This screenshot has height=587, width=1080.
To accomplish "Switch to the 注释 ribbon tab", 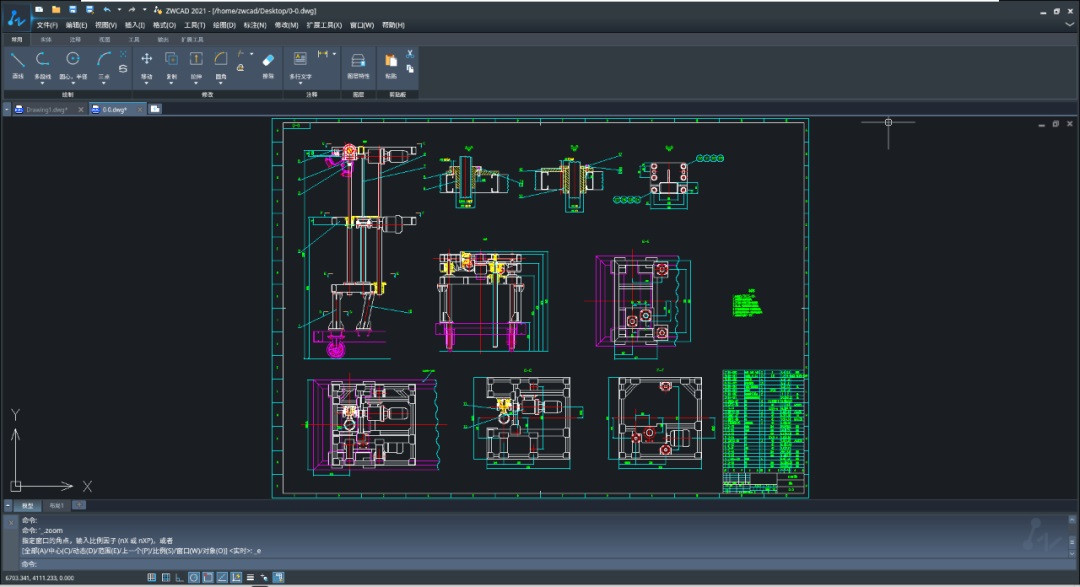I will coord(75,39).
